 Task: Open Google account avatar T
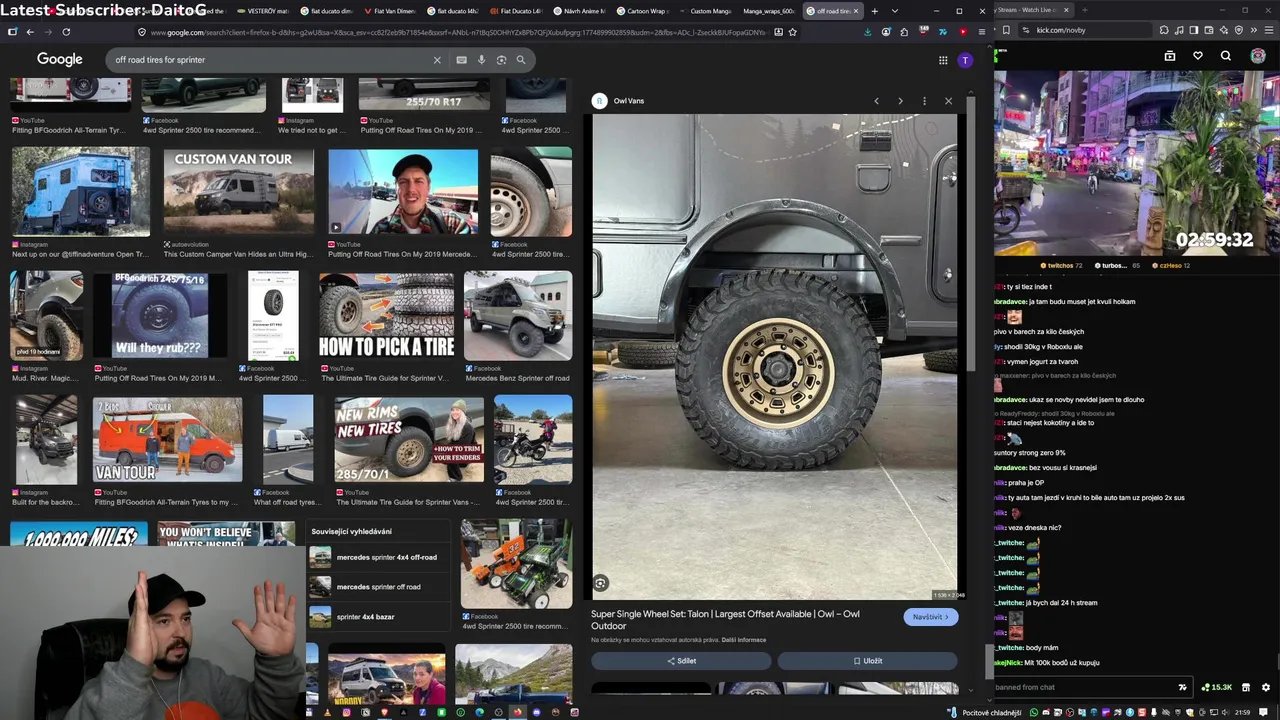click(965, 60)
